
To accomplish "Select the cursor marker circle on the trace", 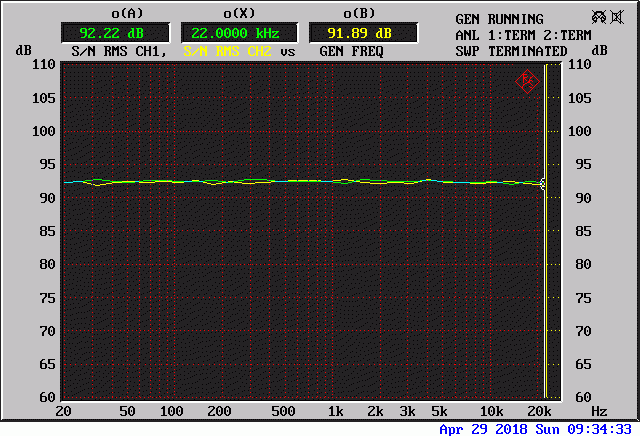I will pyautogui.click(x=543, y=184).
